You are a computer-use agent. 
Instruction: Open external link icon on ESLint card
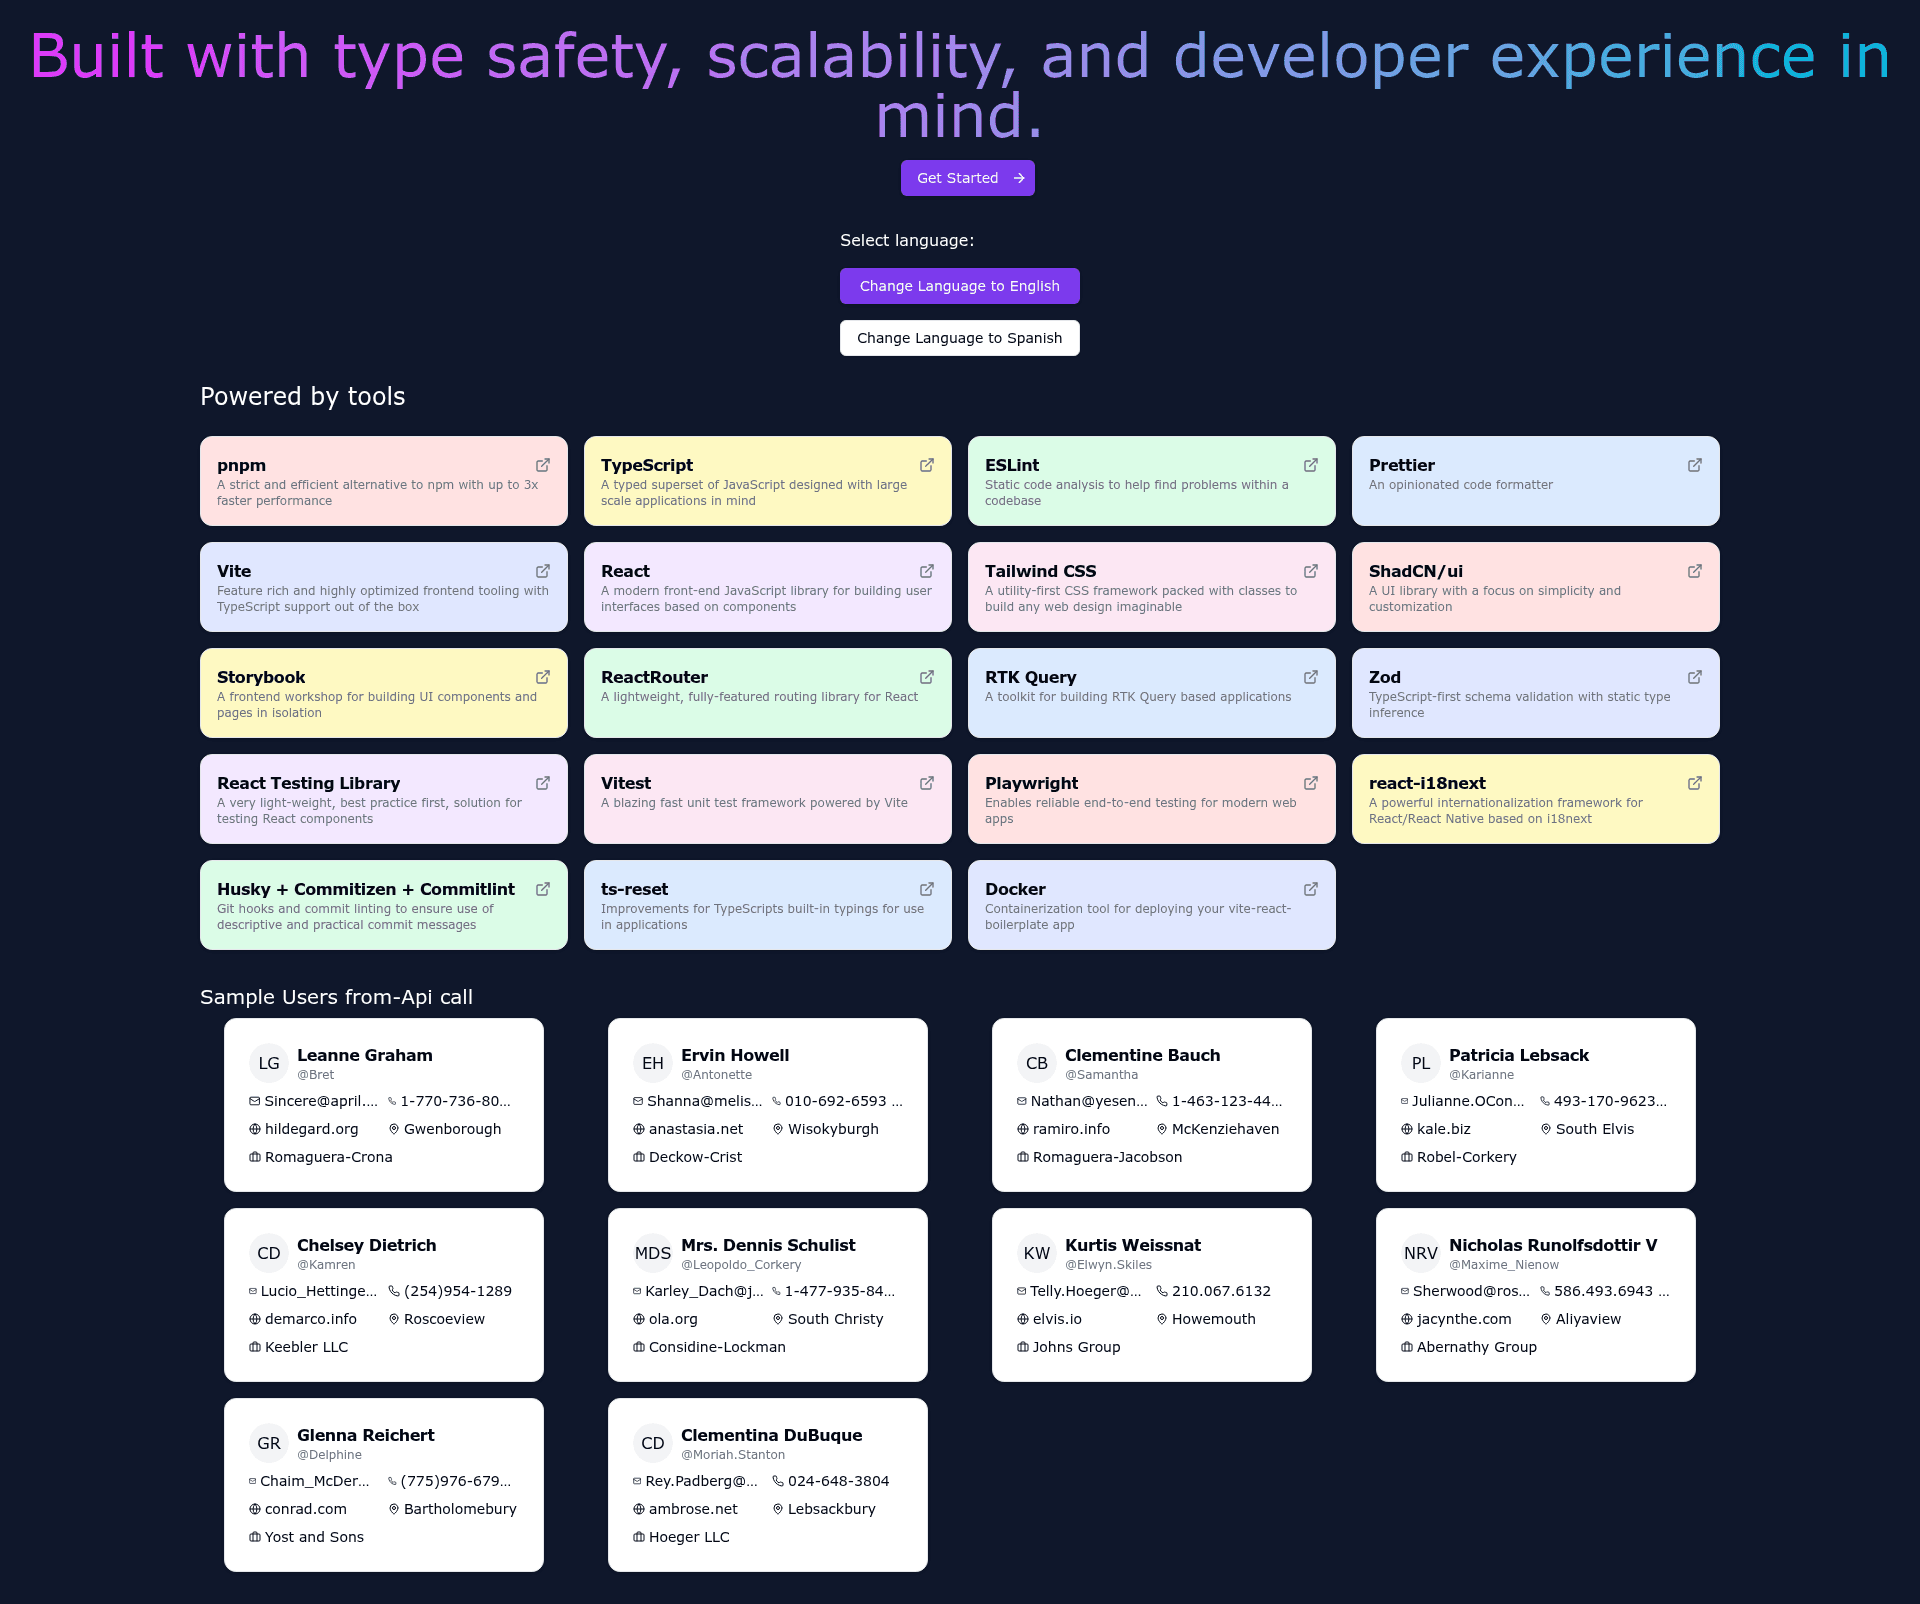pos(1311,465)
